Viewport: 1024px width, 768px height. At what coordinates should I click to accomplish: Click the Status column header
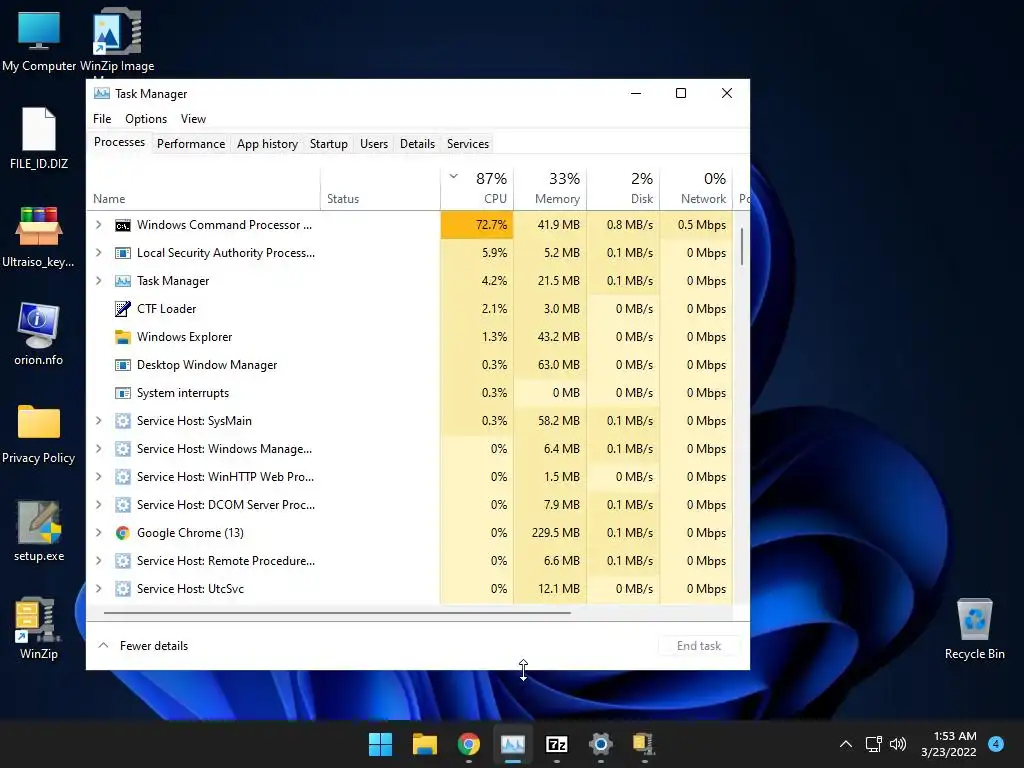coord(380,189)
